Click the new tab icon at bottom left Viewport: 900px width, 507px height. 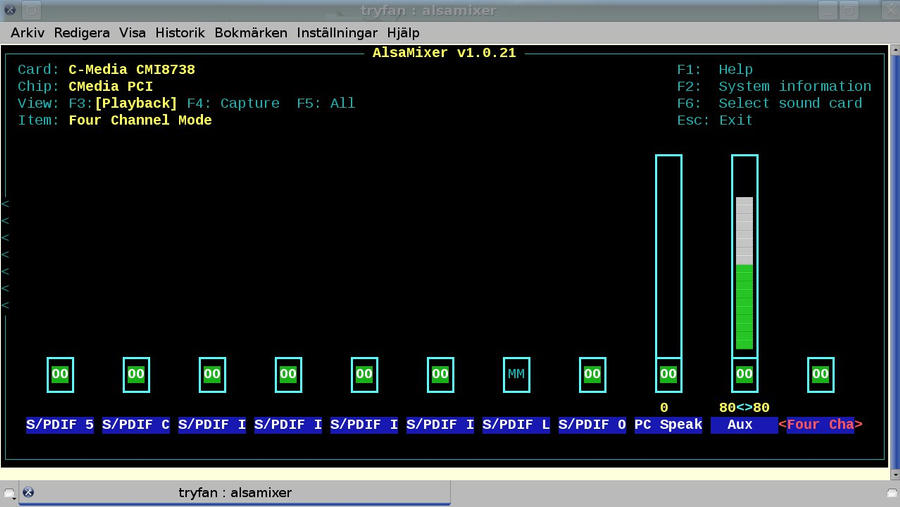tap(9, 493)
